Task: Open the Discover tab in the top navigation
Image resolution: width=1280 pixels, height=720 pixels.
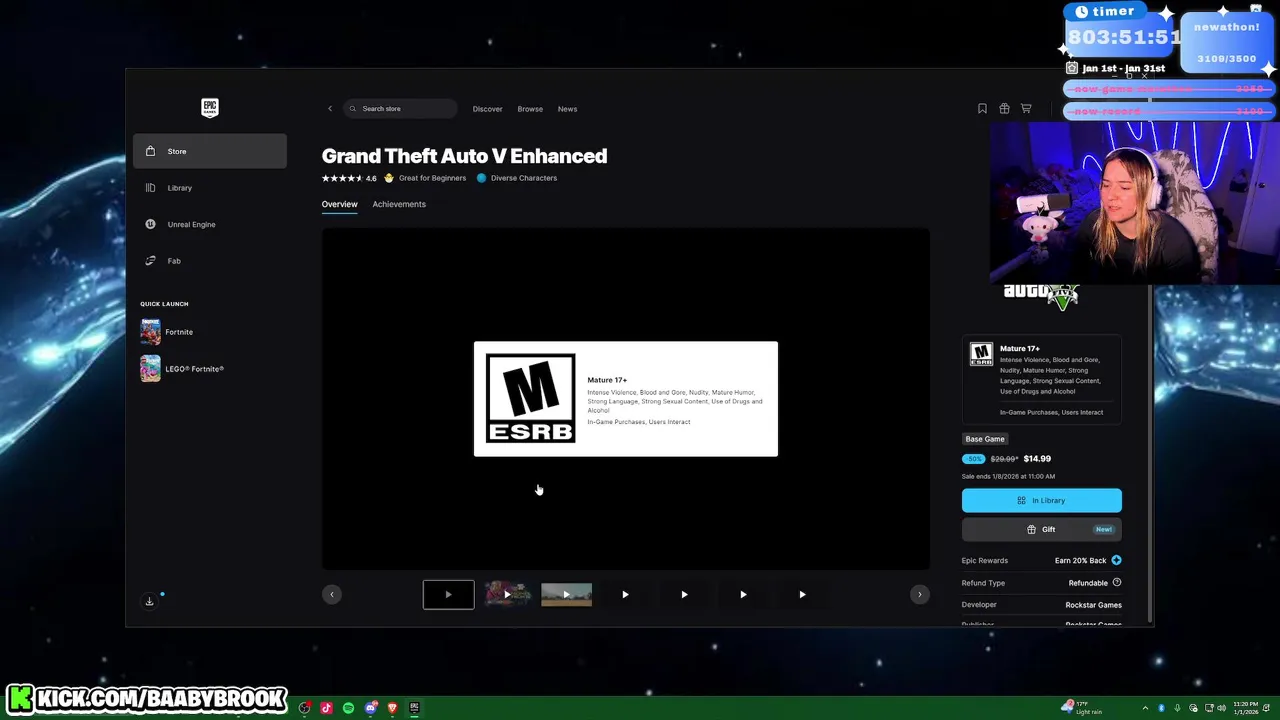Action: coord(487,109)
